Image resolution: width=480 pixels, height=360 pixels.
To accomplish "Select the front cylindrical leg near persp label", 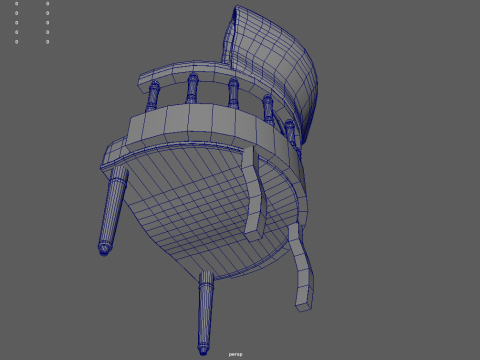I will (205, 313).
